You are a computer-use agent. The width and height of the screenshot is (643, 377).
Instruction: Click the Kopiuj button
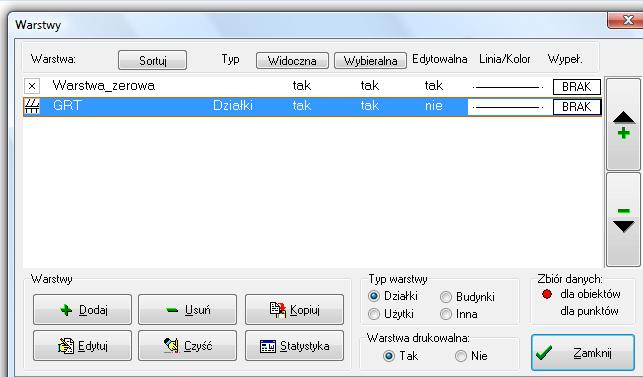pos(294,310)
